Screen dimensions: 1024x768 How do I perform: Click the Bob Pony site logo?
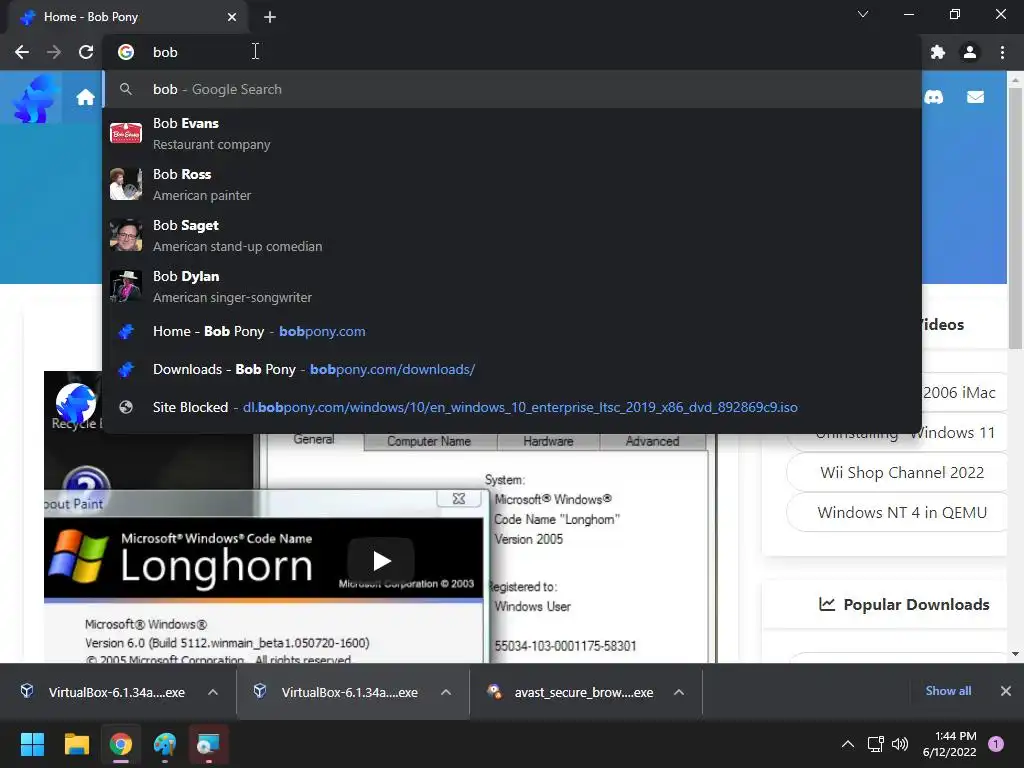[34, 99]
